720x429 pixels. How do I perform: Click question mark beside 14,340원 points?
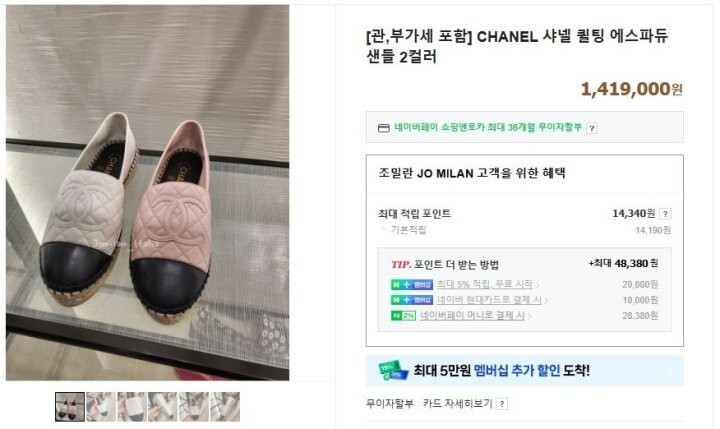click(x=665, y=214)
